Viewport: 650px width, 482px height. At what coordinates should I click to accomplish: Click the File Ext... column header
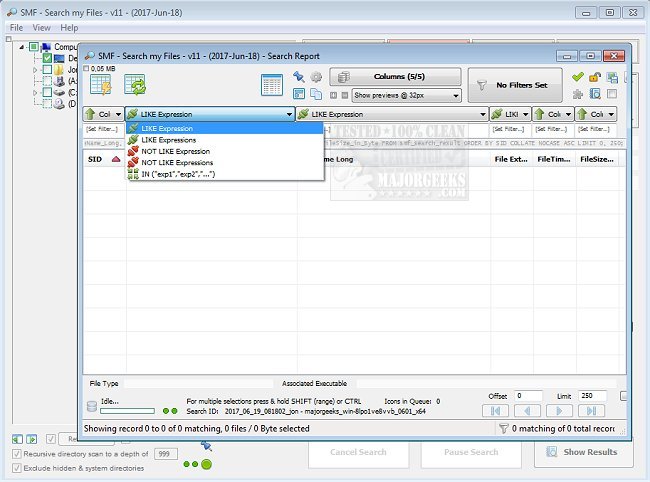pos(511,159)
